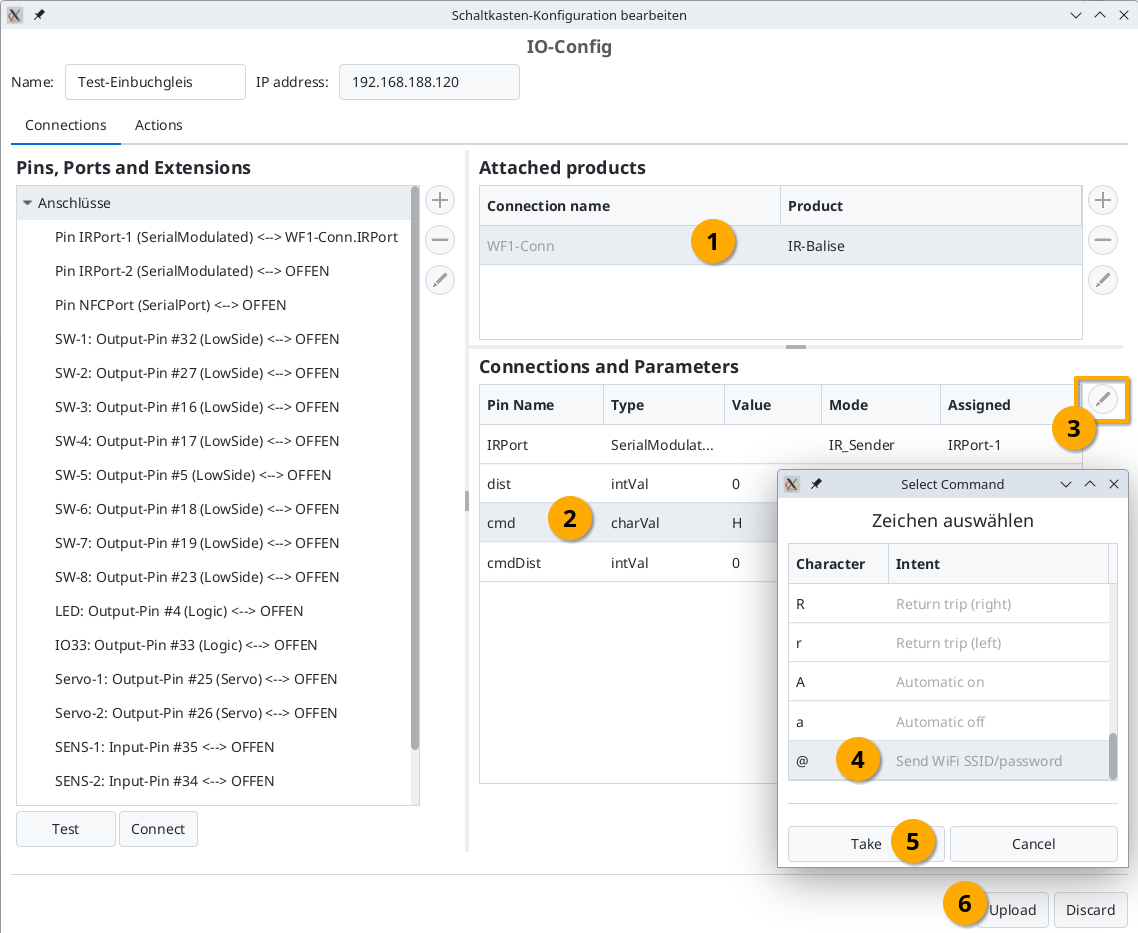Click the Pin Name column header
This screenshot has height=933, width=1138.
click(541, 405)
